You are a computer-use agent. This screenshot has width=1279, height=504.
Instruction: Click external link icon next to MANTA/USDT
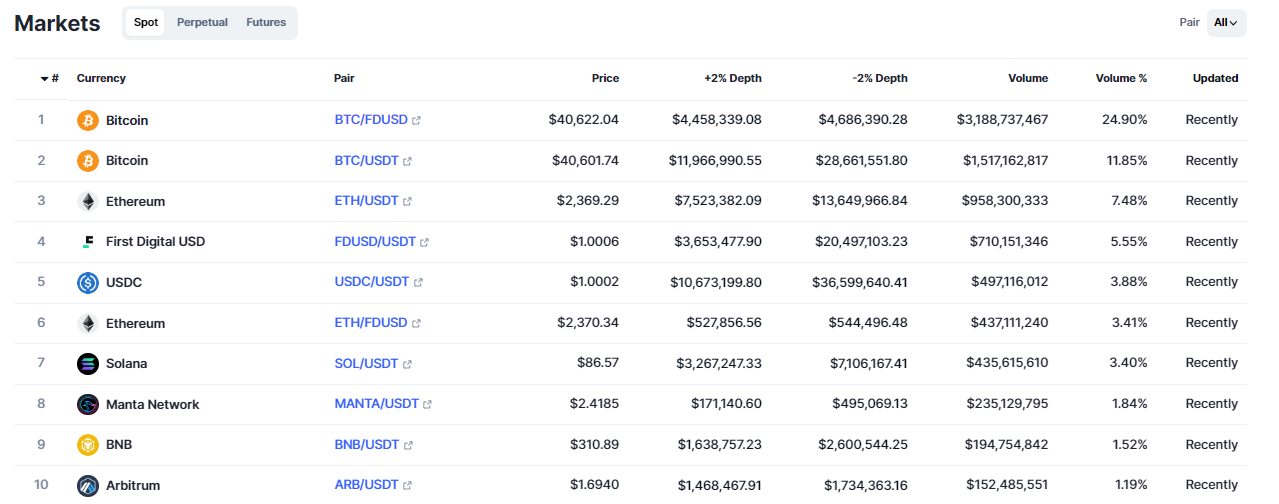point(428,405)
